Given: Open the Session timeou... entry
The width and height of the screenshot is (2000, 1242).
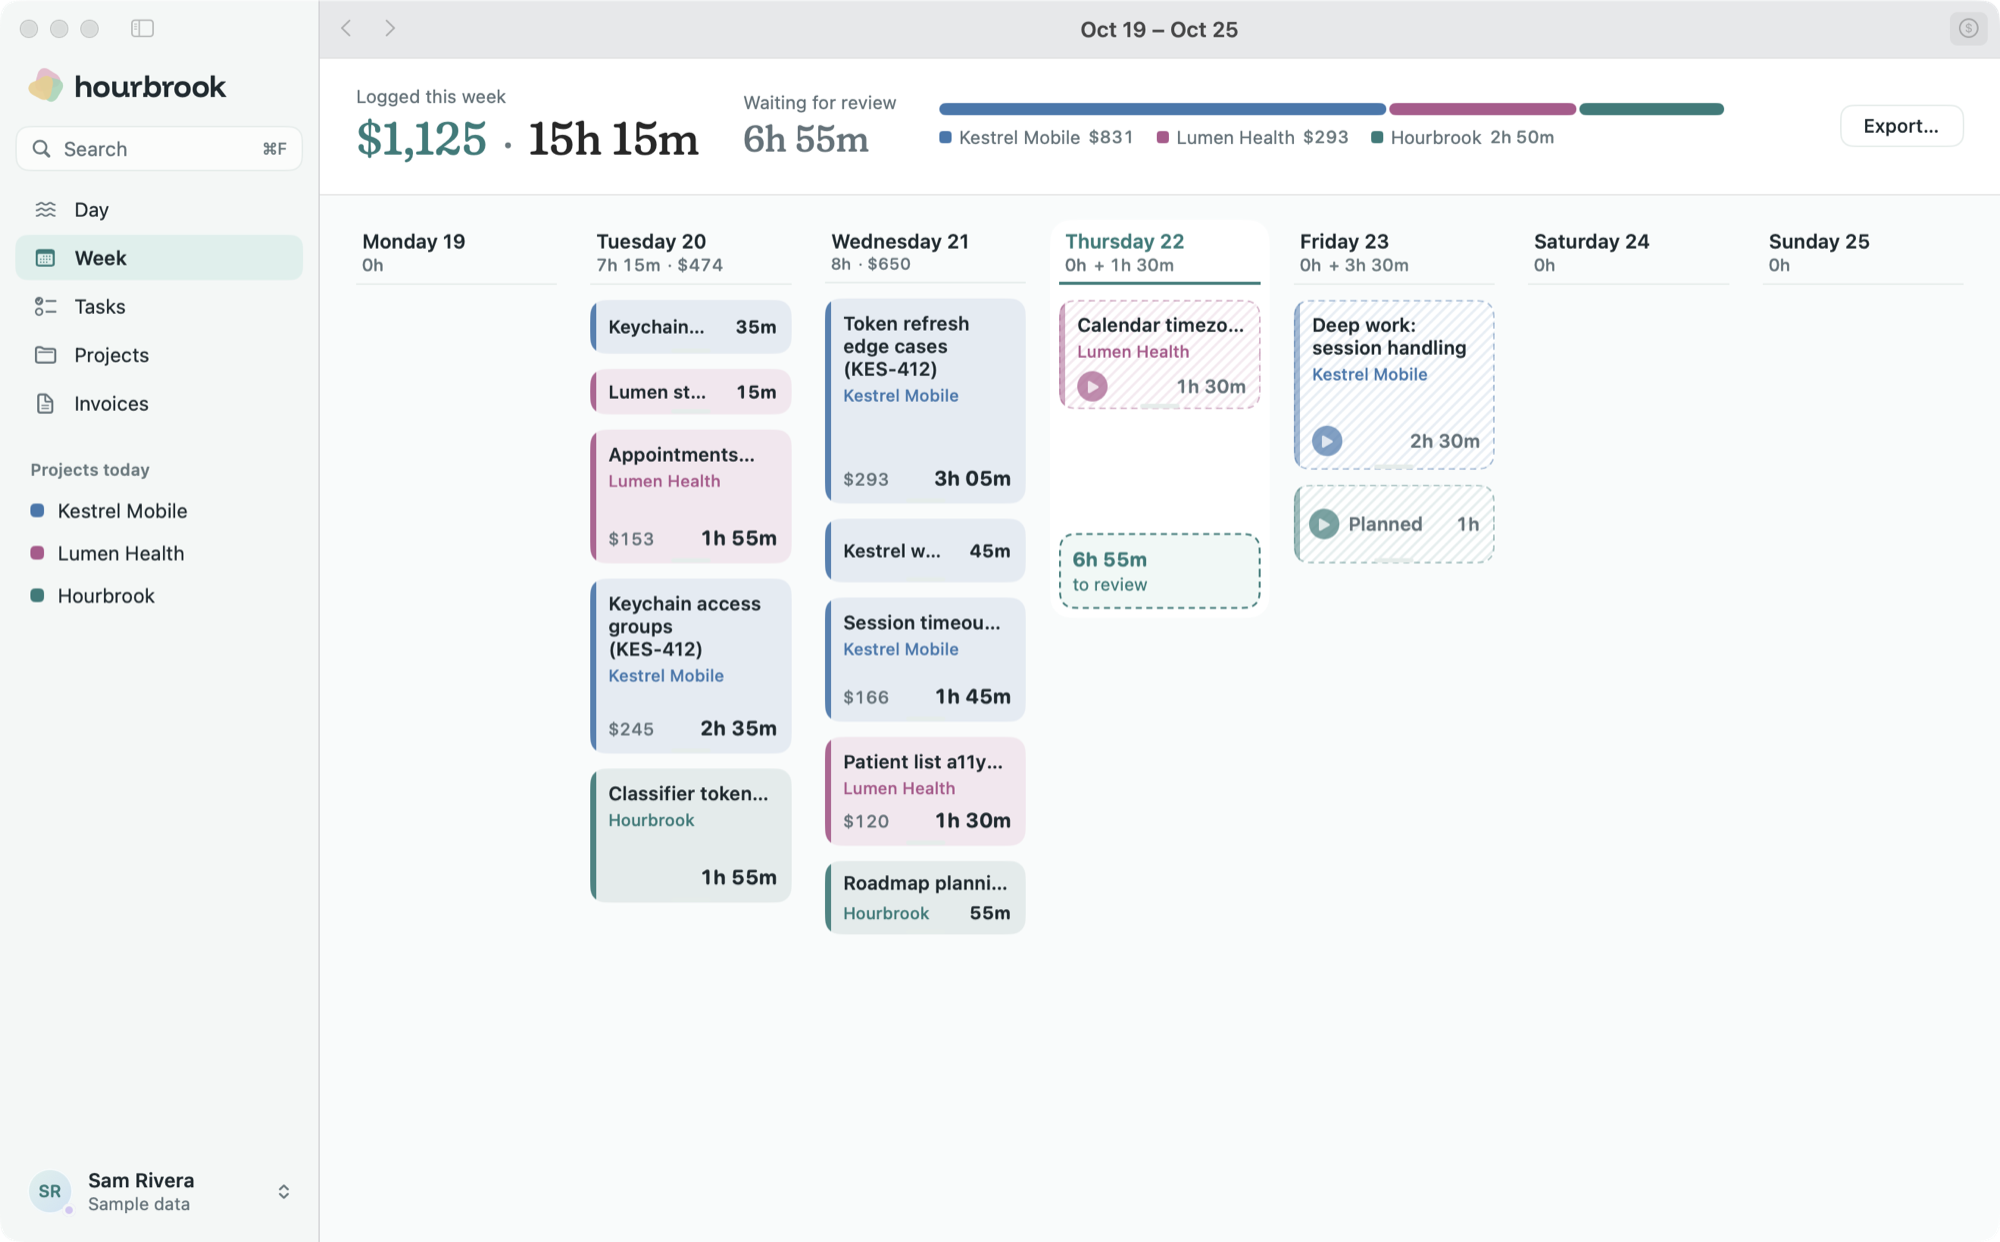Looking at the screenshot, I should [x=925, y=659].
